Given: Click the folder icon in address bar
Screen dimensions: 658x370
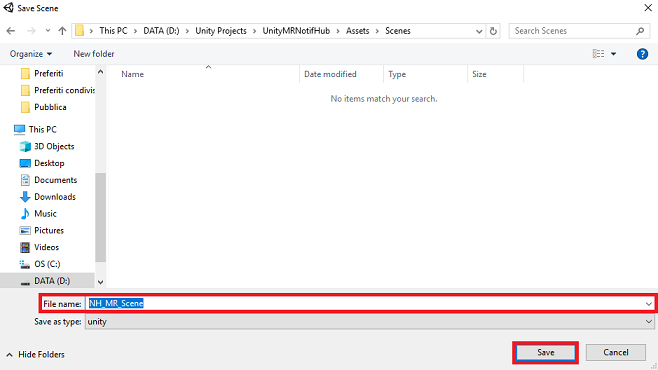Looking at the screenshot, I should (x=79, y=31).
